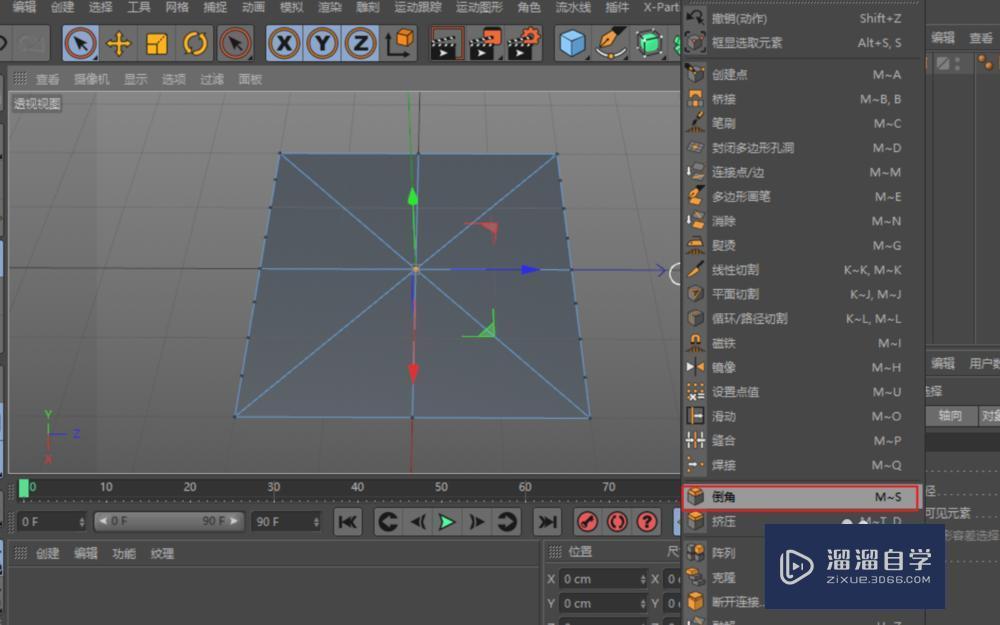Go to next keyframe button

(506, 522)
